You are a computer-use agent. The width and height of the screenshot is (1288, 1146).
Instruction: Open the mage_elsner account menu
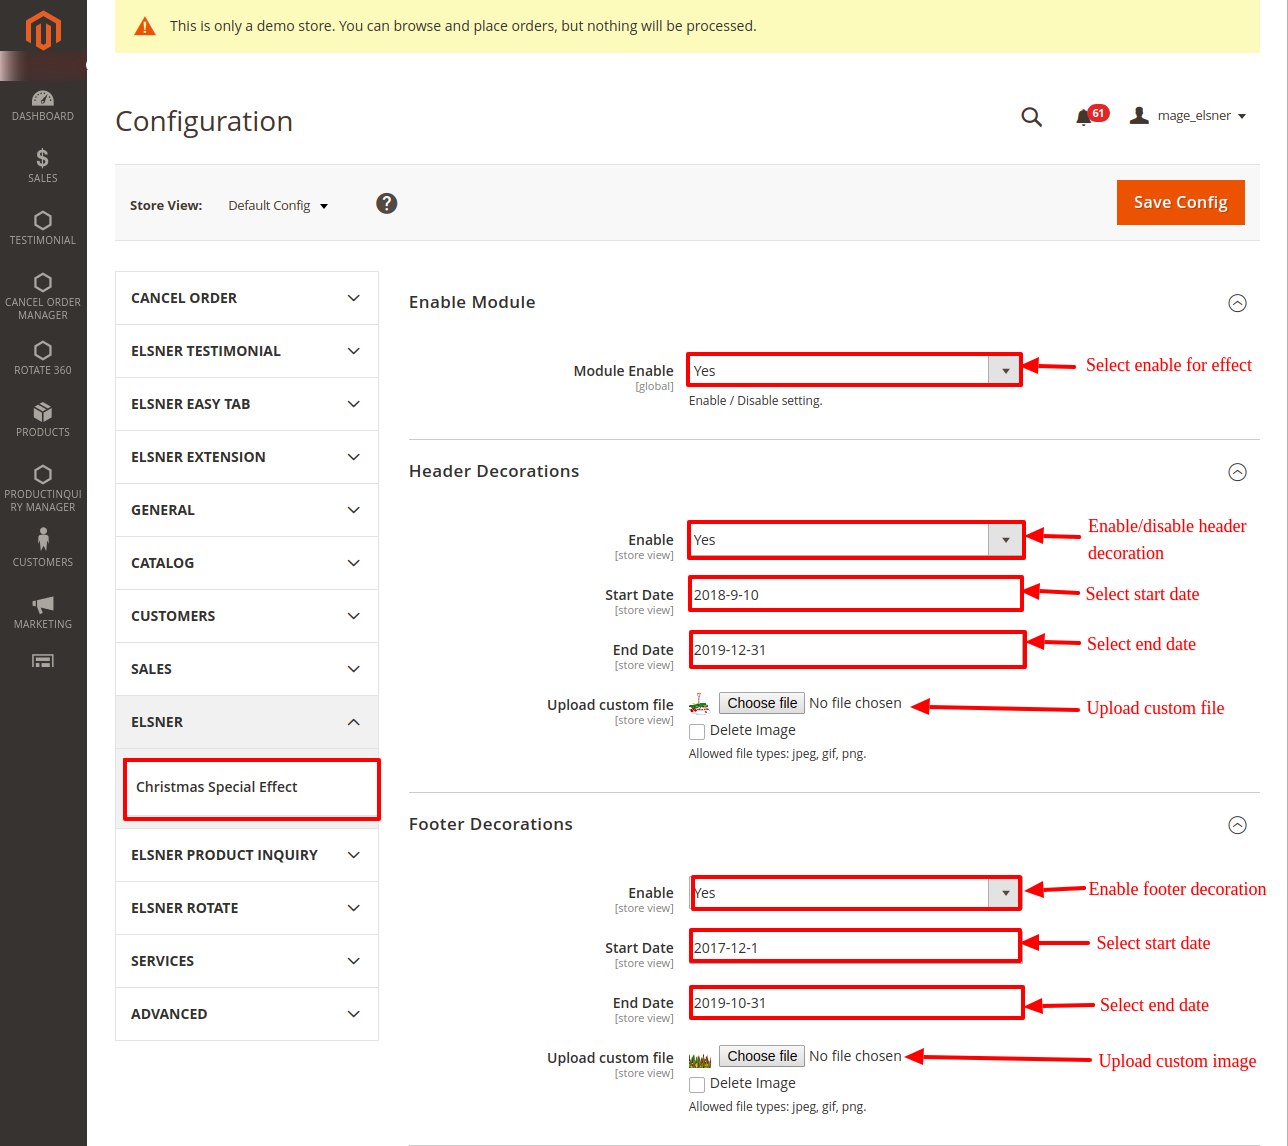coord(1189,116)
